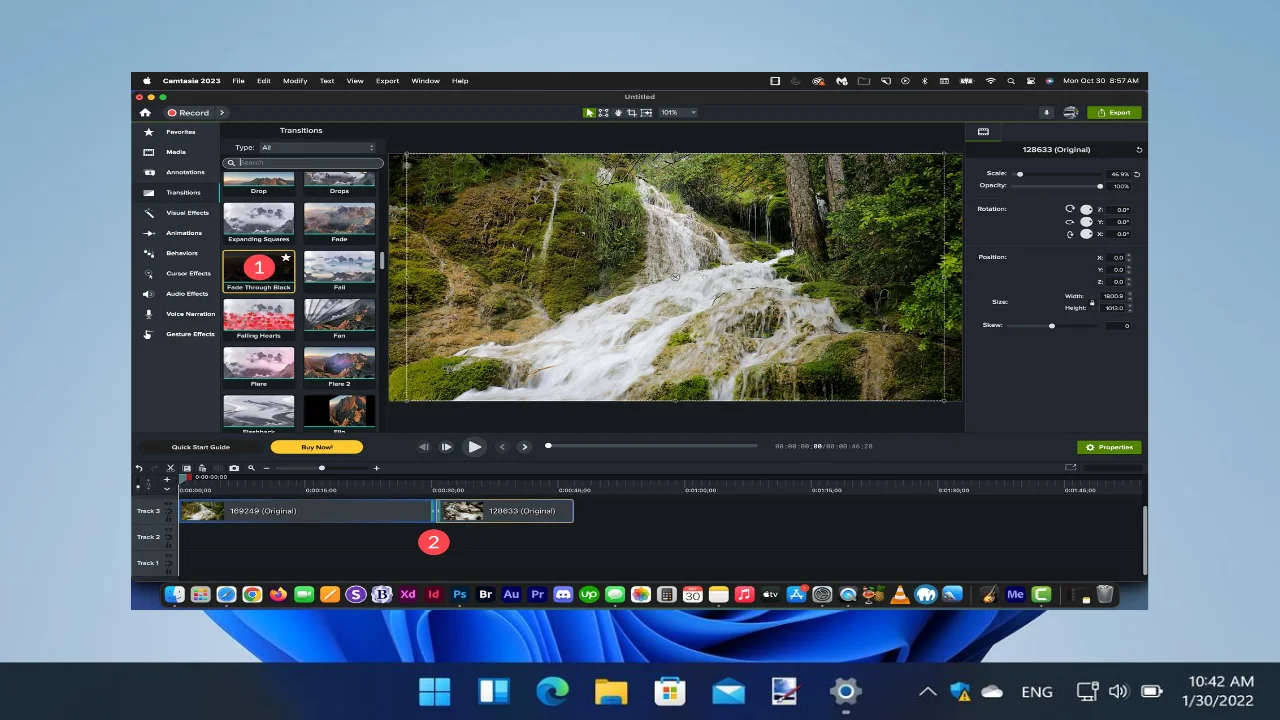Open Premiere Pro from the macOS dock
Viewport: 1280px width, 720px height.
pyautogui.click(x=537, y=594)
